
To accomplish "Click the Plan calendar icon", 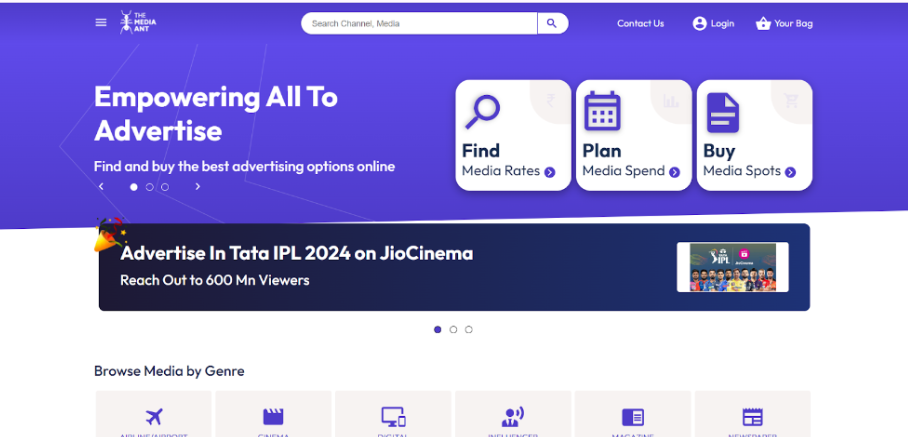I will click(x=602, y=111).
